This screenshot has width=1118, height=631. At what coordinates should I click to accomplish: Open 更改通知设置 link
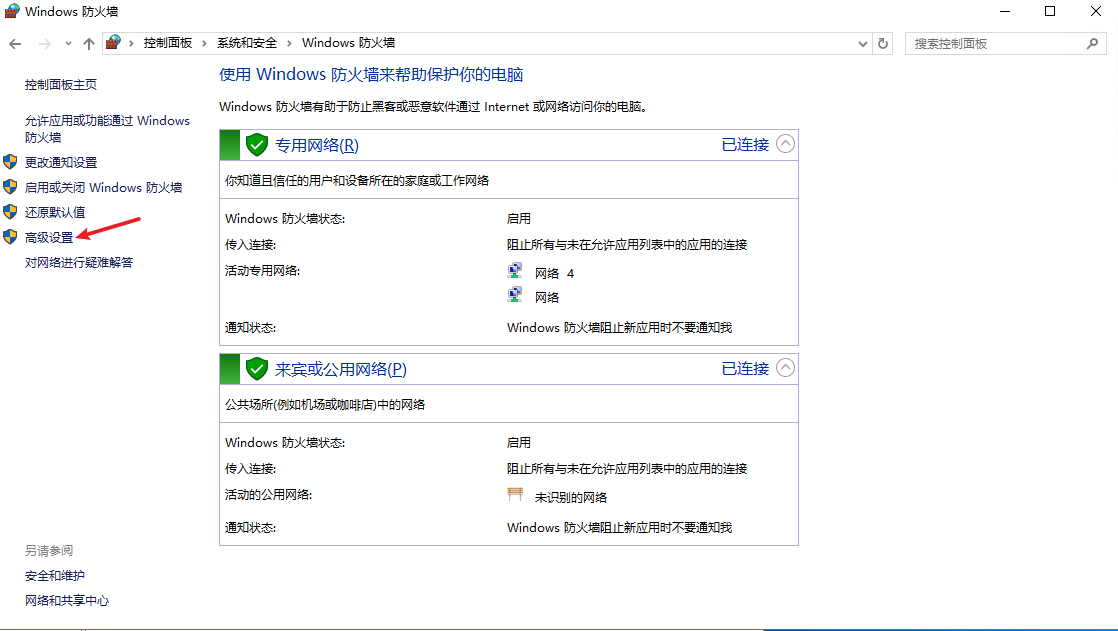(x=61, y=163)
